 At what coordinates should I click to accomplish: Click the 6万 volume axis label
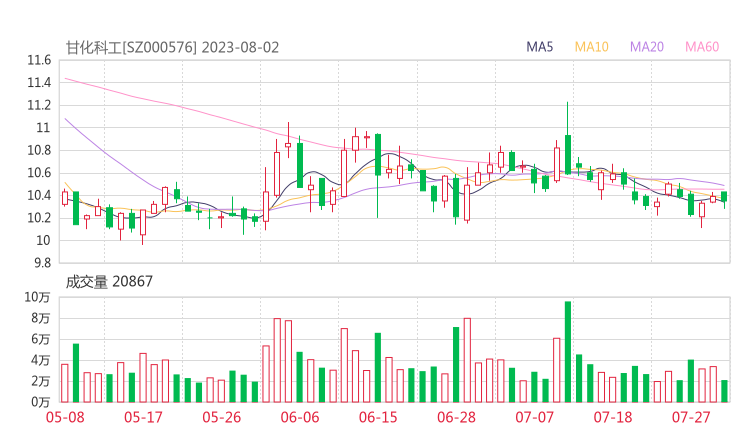(41, 339)
